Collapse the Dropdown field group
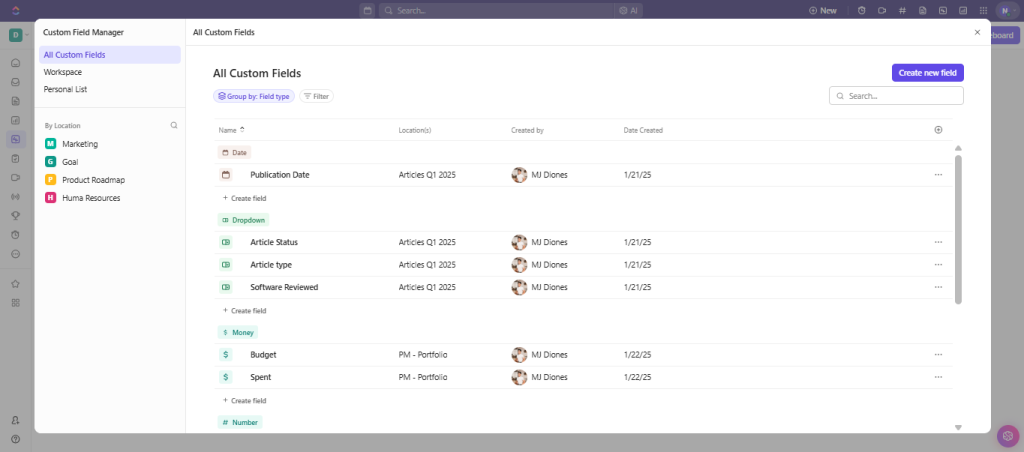The height and width of the screenshot is (452, 1024). tap(243, 219)
